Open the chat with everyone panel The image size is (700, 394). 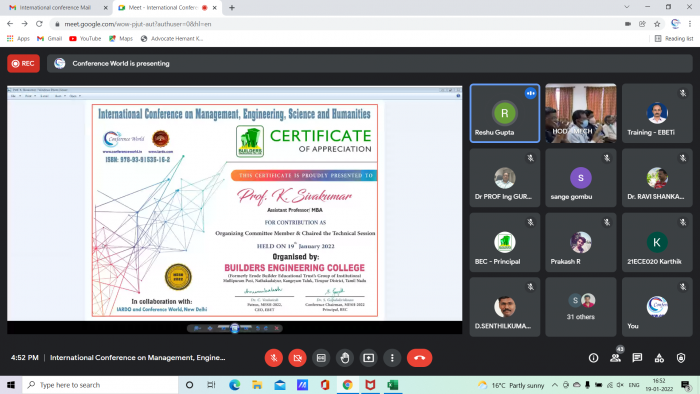click(637, 358)
